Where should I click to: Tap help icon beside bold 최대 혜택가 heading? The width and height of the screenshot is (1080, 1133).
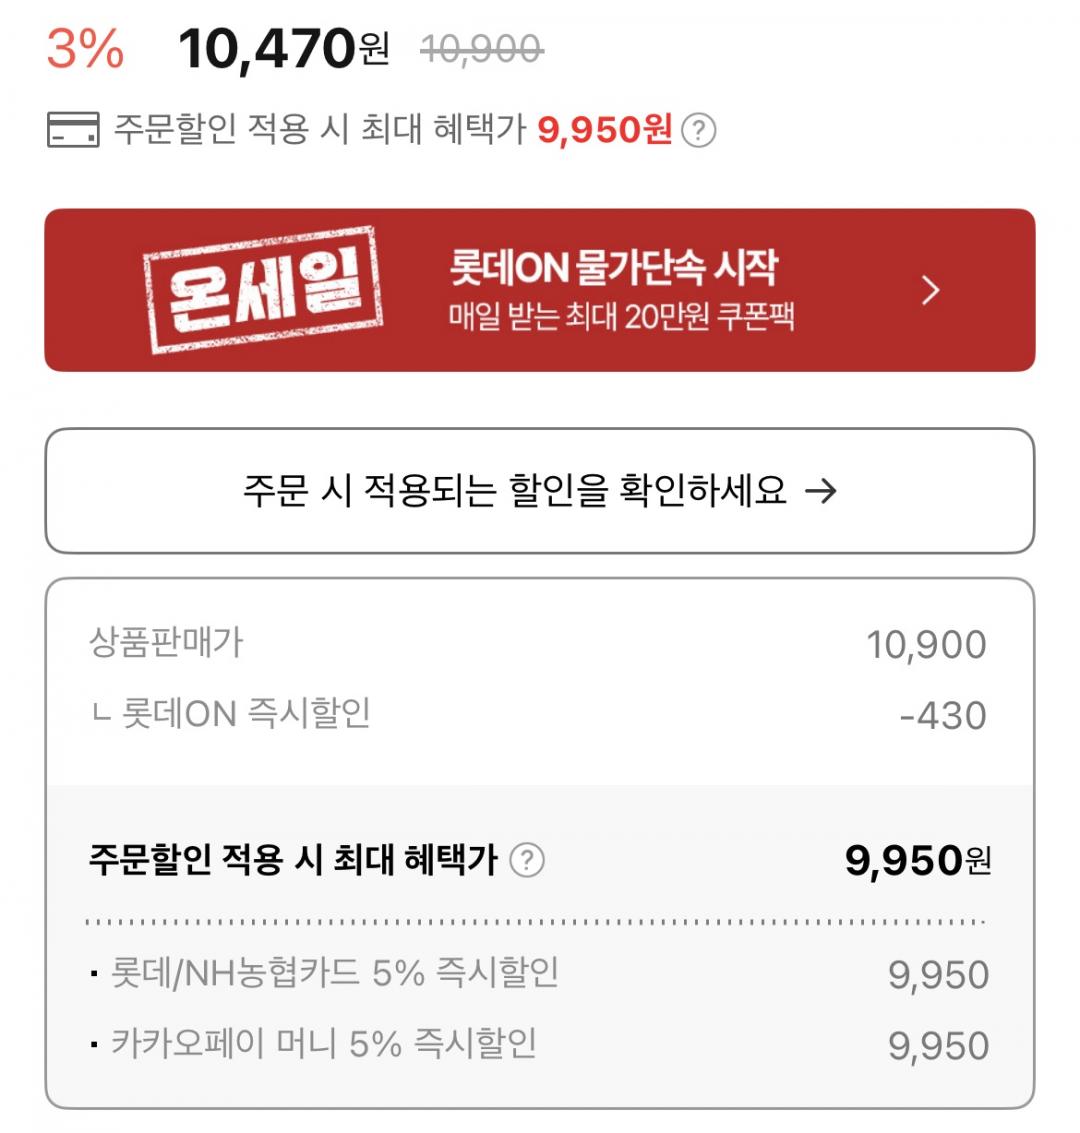[x=527, y=860]
